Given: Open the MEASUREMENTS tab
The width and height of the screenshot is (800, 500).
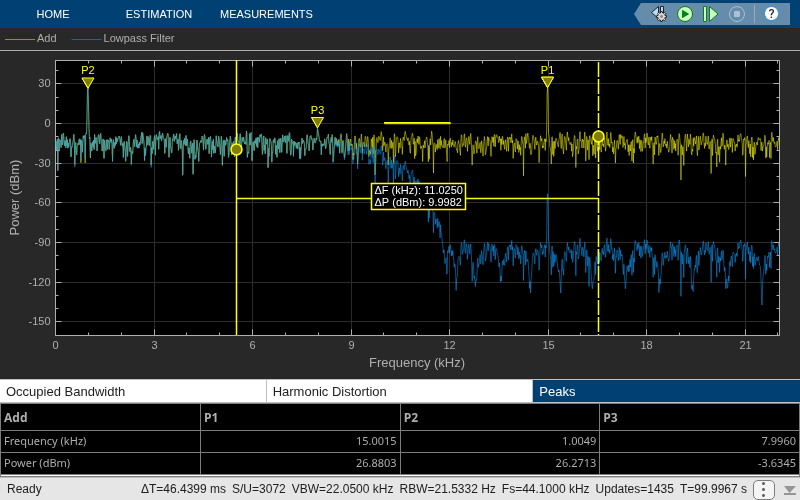Looking at the screenshot, I should click(266, 14).
